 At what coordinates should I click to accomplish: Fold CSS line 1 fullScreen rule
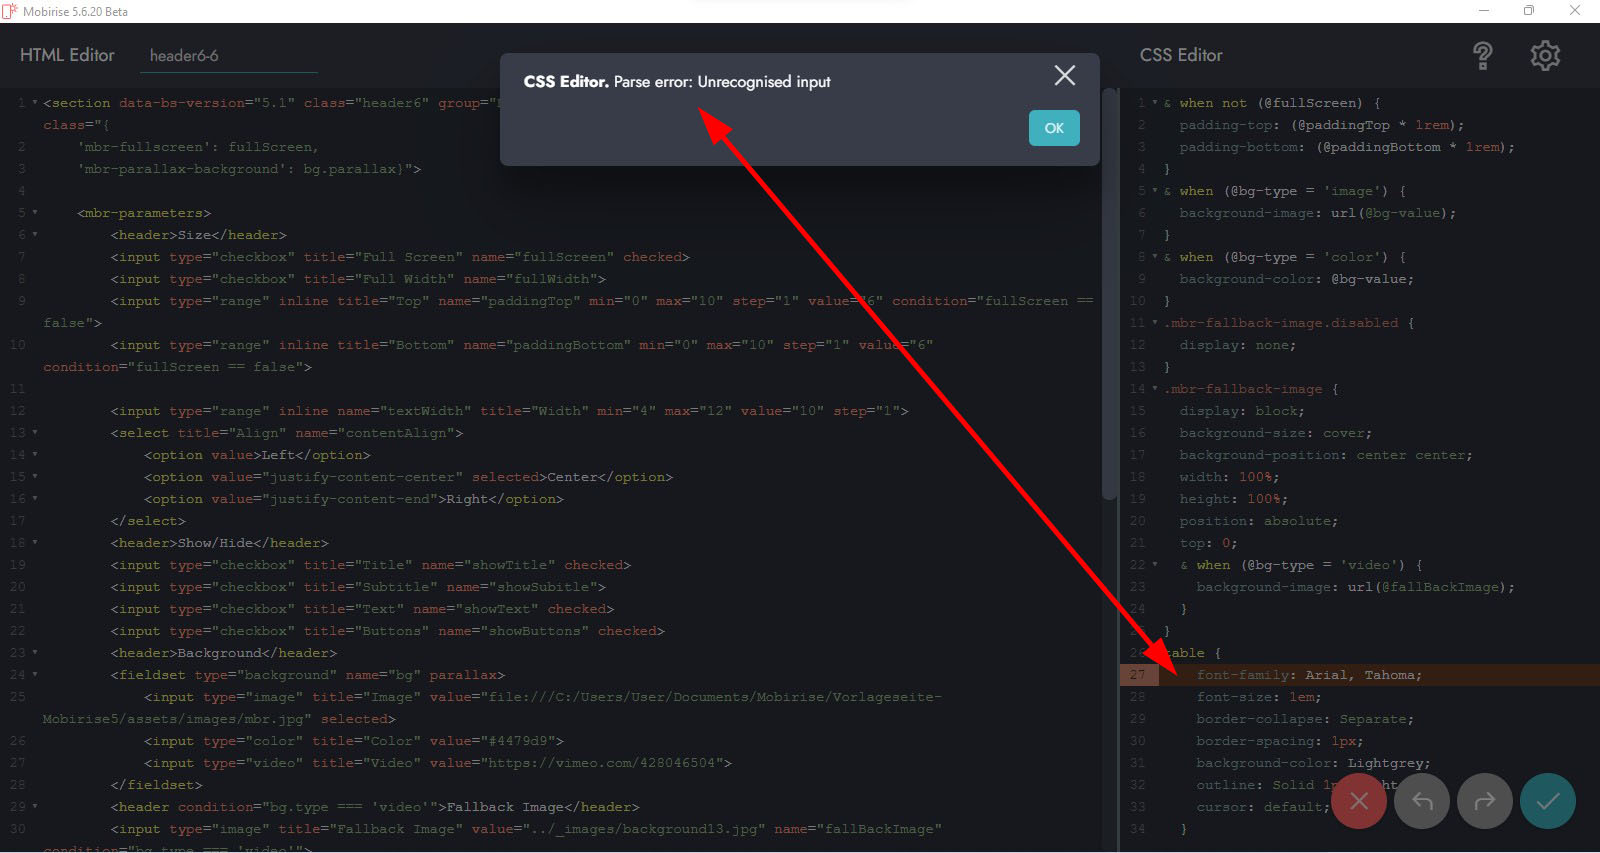pos(1155,103)
